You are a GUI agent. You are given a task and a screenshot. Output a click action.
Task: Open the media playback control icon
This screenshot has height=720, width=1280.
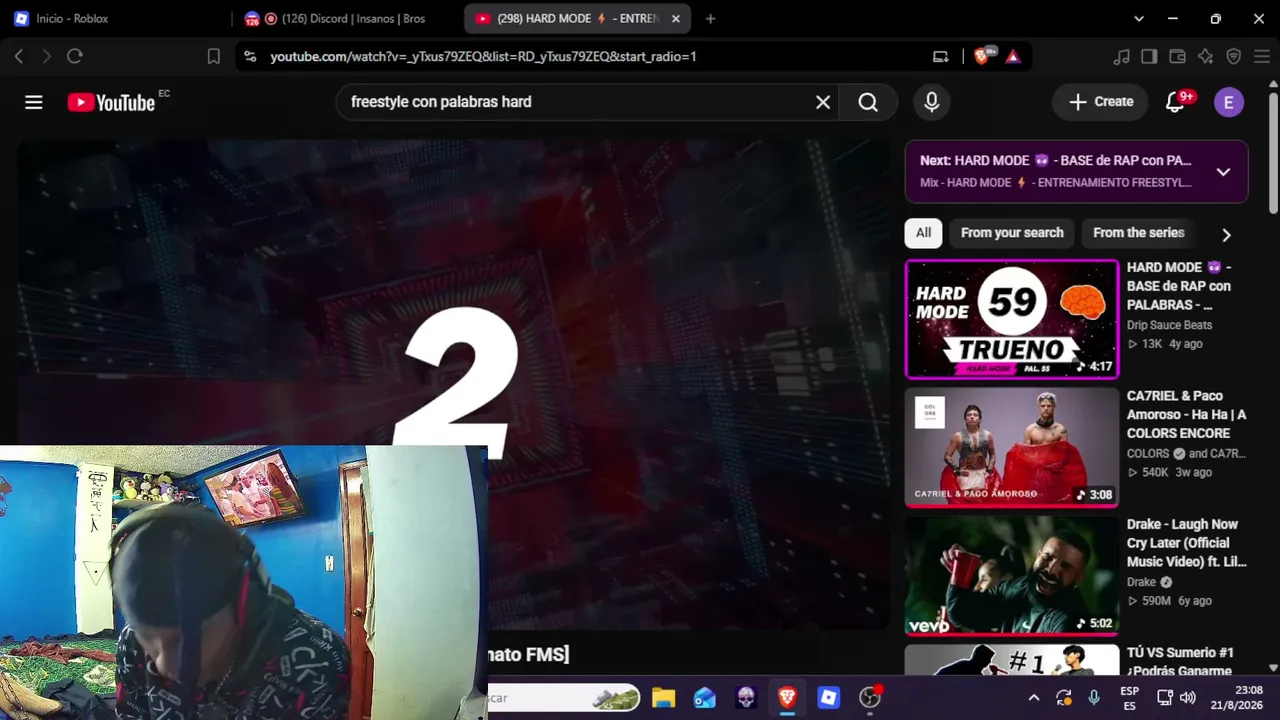1121,57
